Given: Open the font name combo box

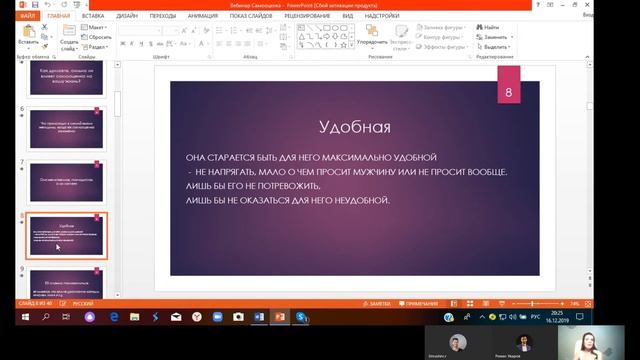Looking at the screenshot, I should [x=140, y=31].
